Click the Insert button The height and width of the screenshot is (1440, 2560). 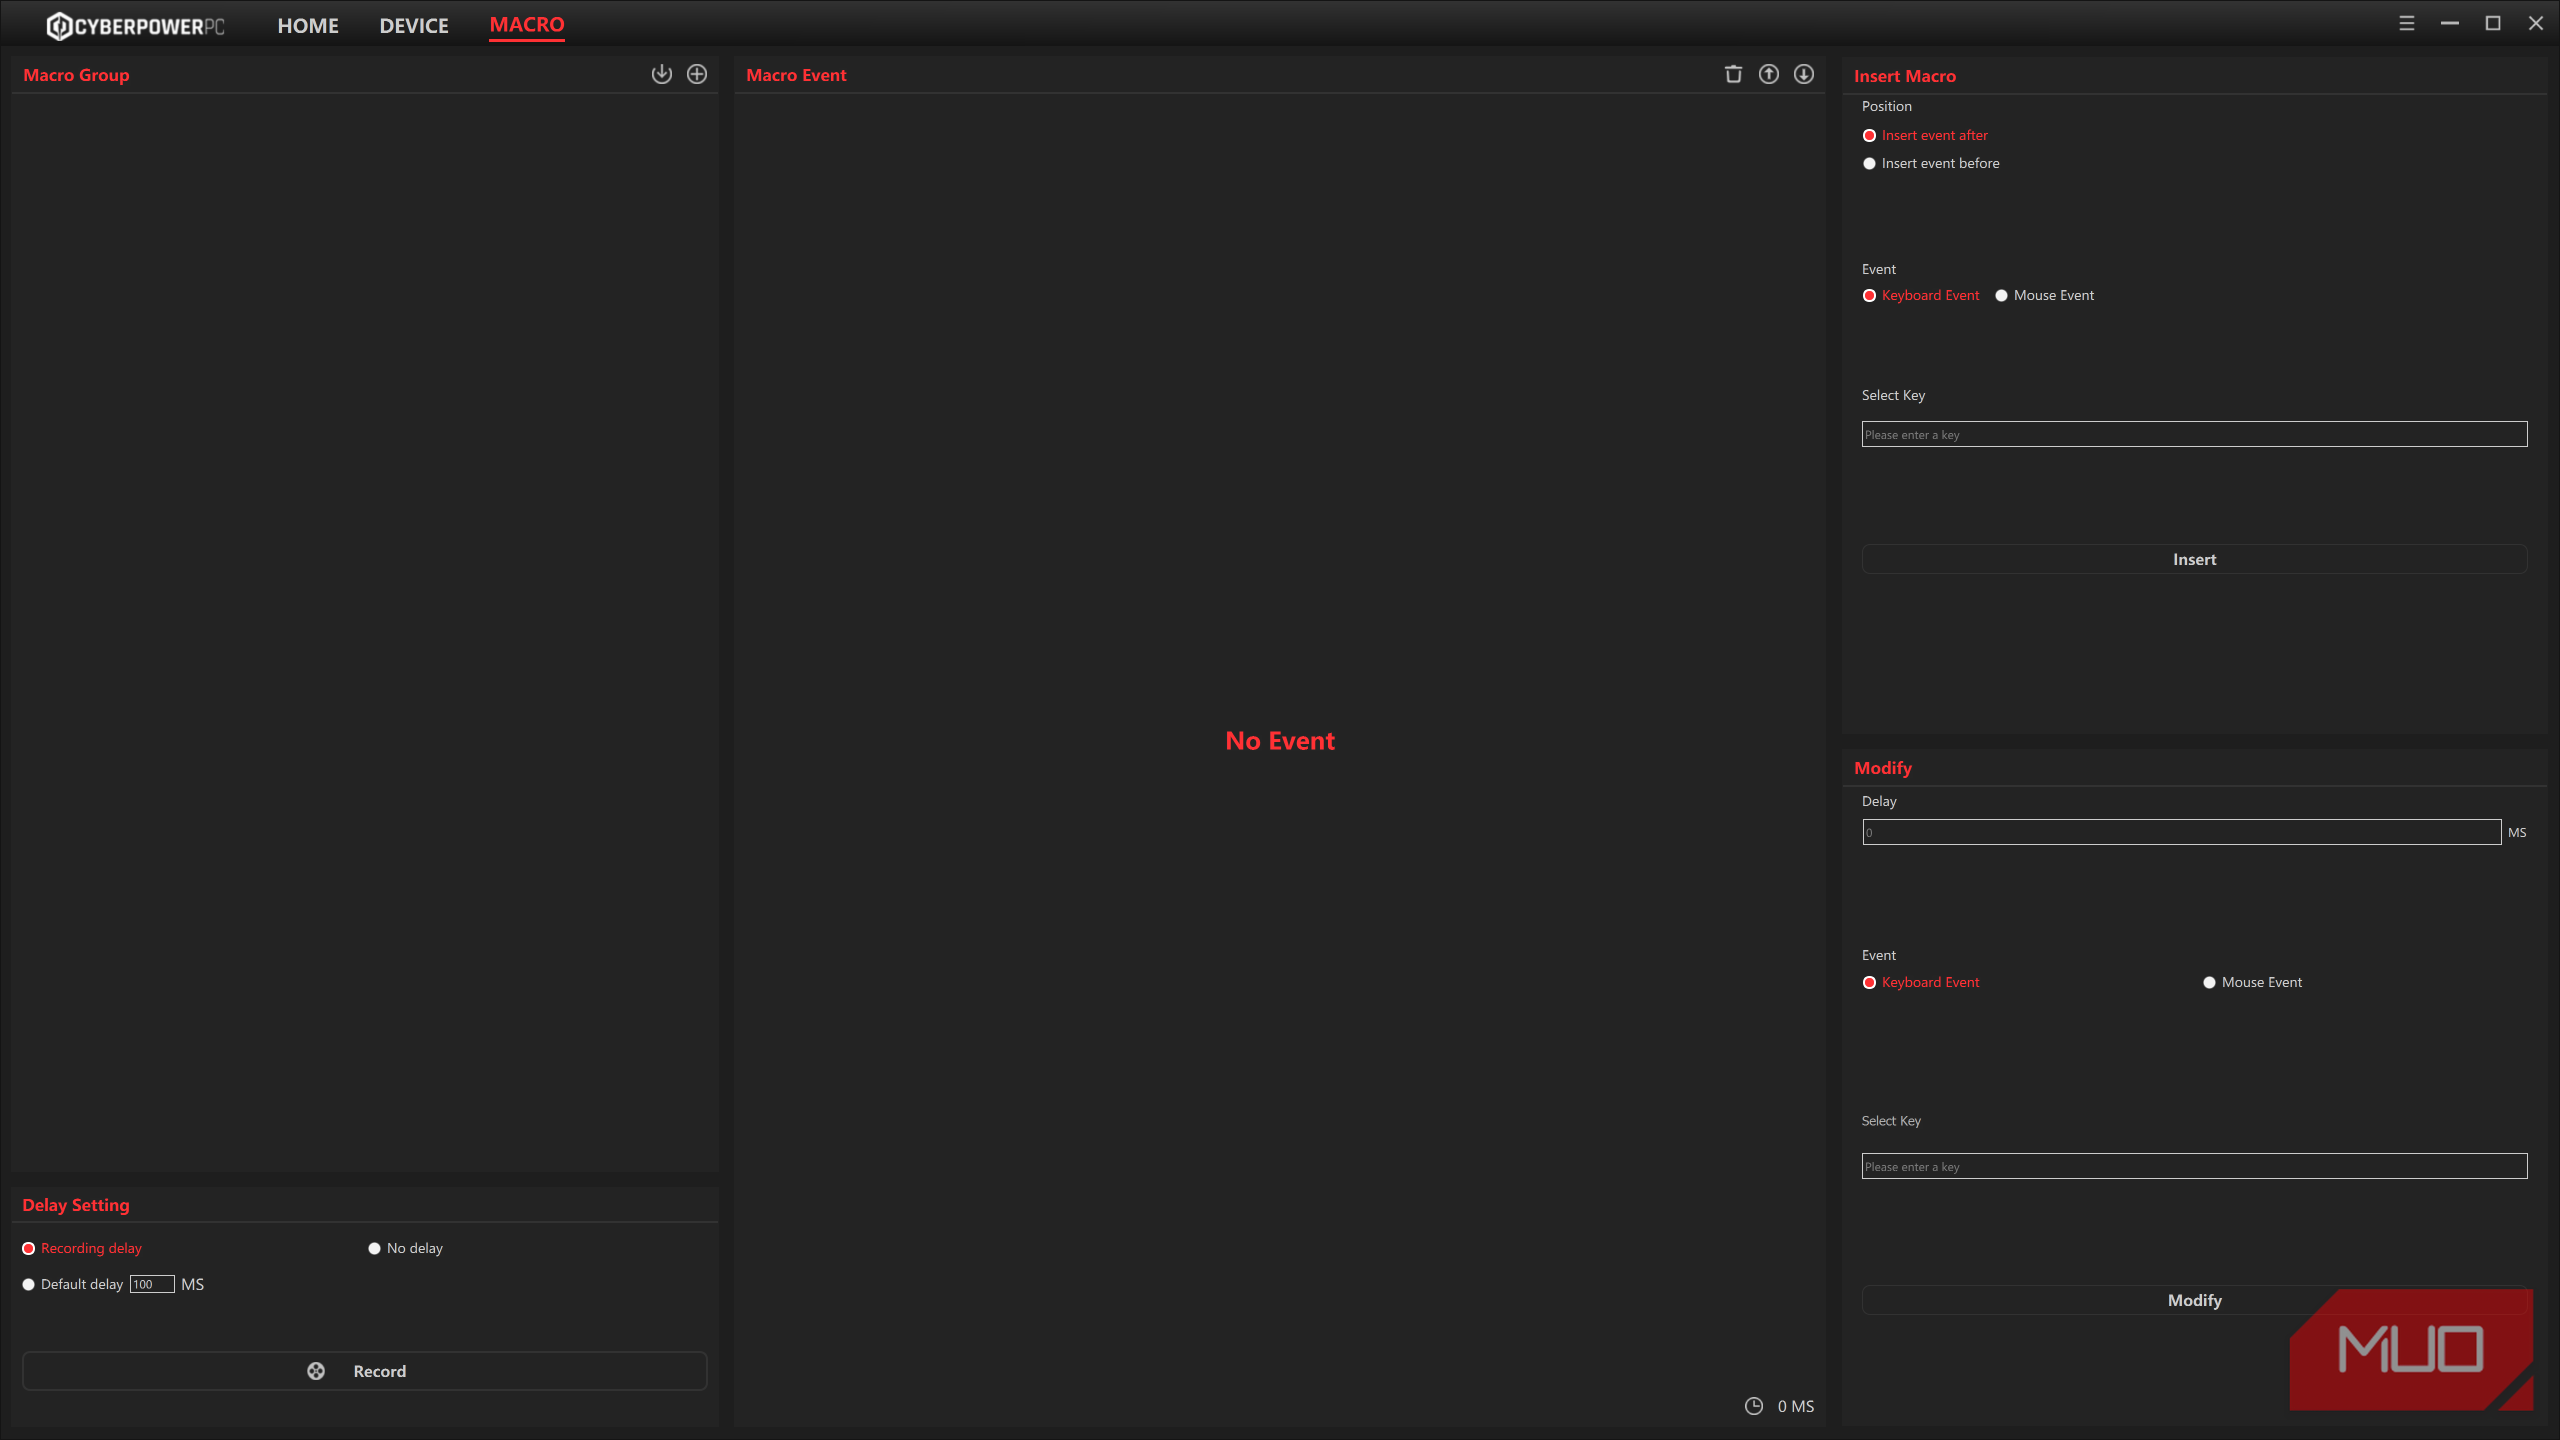[x=2194, y=559]
